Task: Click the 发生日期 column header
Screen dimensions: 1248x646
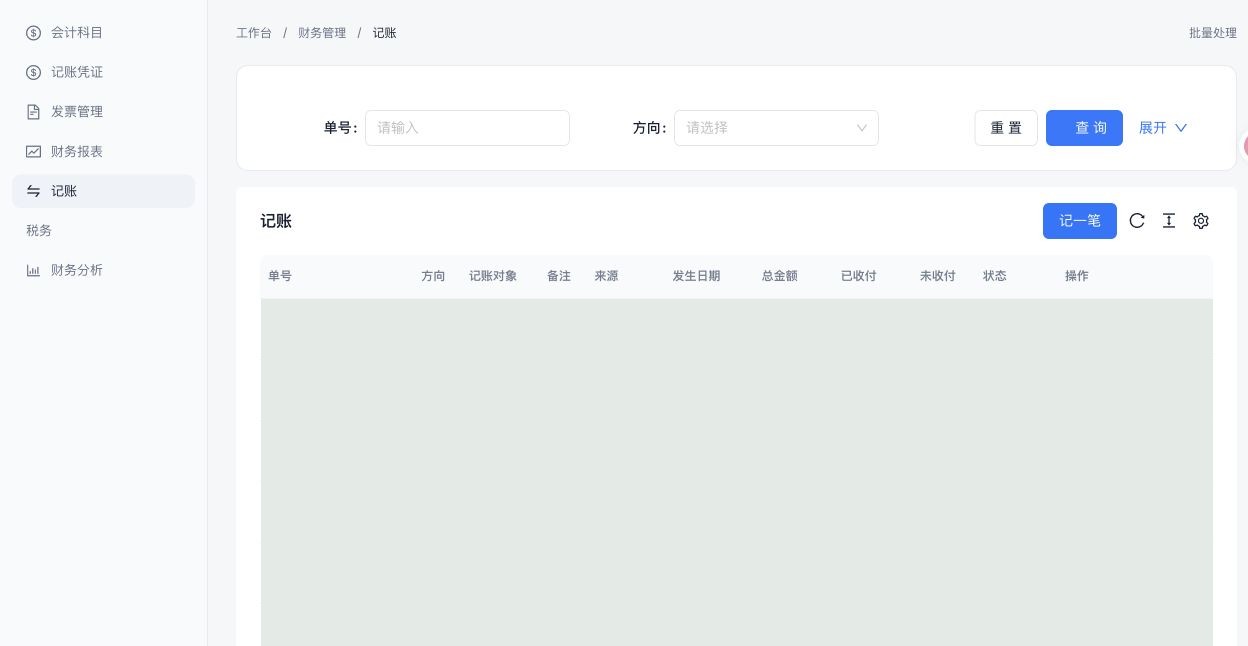Action: (x=696, y=276)
